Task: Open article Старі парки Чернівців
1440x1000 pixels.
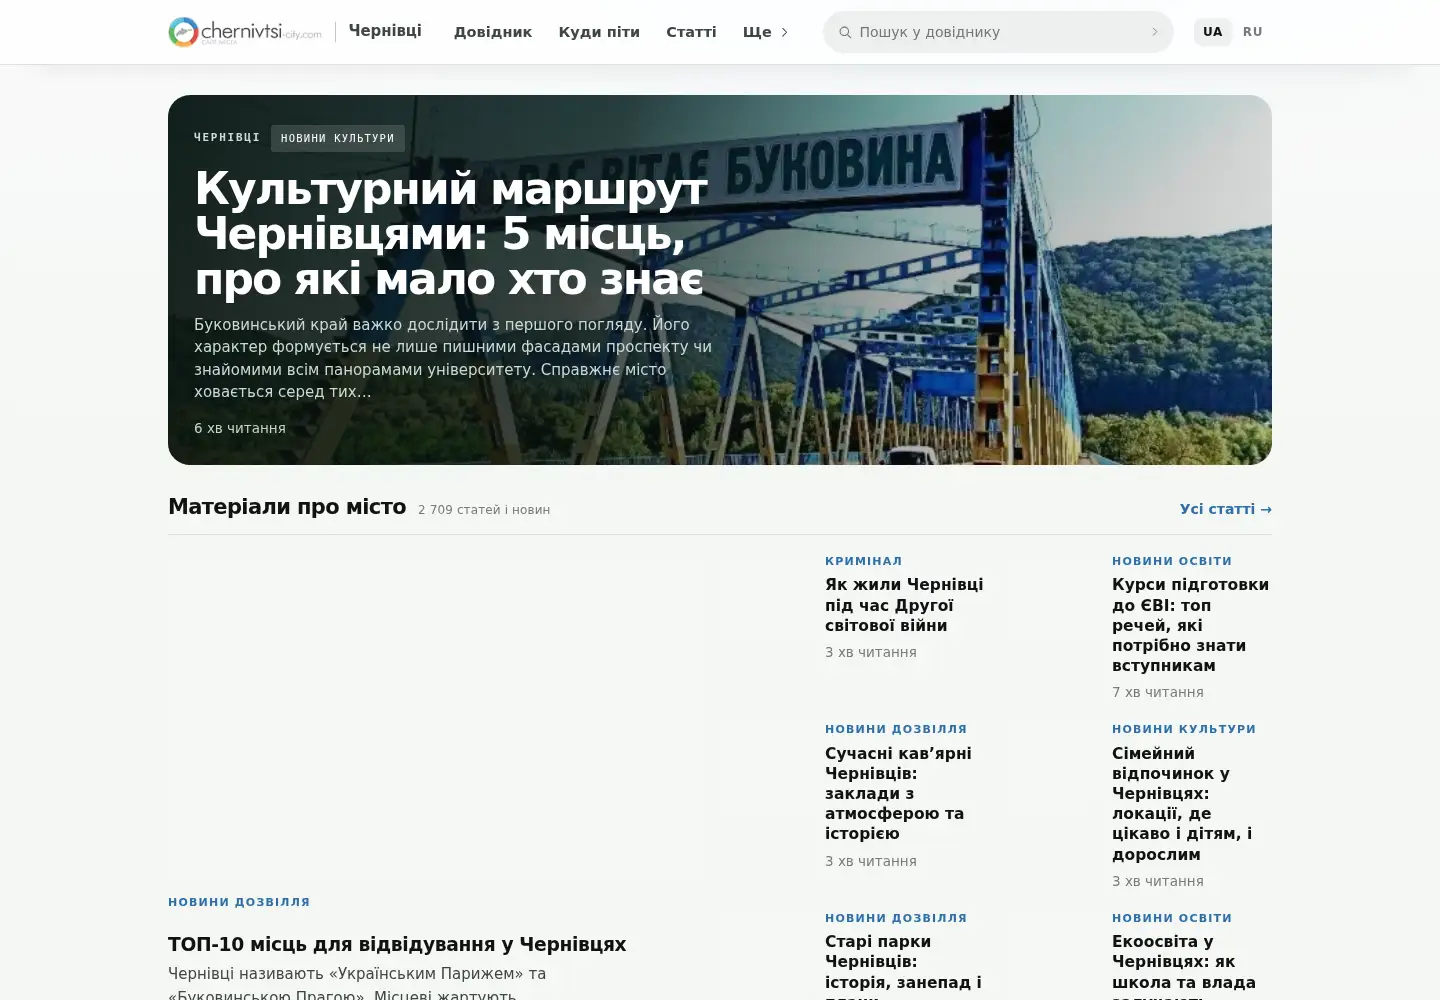Action: click(x=903, y=966)
